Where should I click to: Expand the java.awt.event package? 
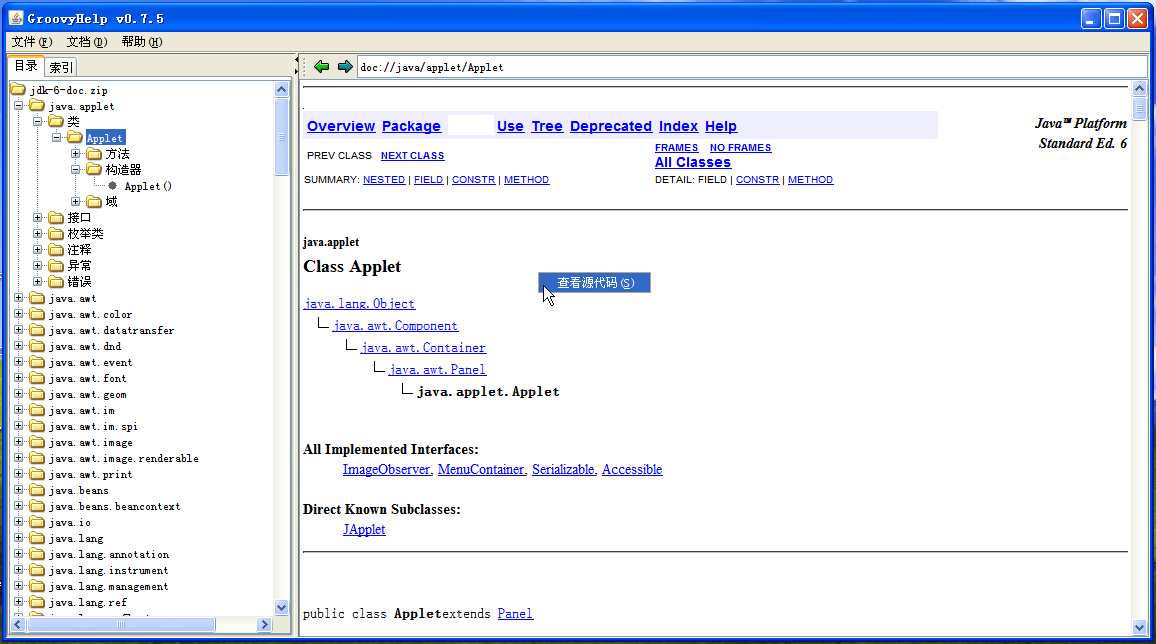(18, 362)
